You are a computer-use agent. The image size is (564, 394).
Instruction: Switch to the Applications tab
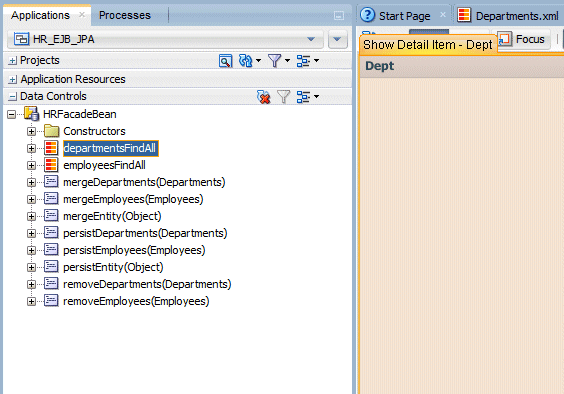click(40, 15)
